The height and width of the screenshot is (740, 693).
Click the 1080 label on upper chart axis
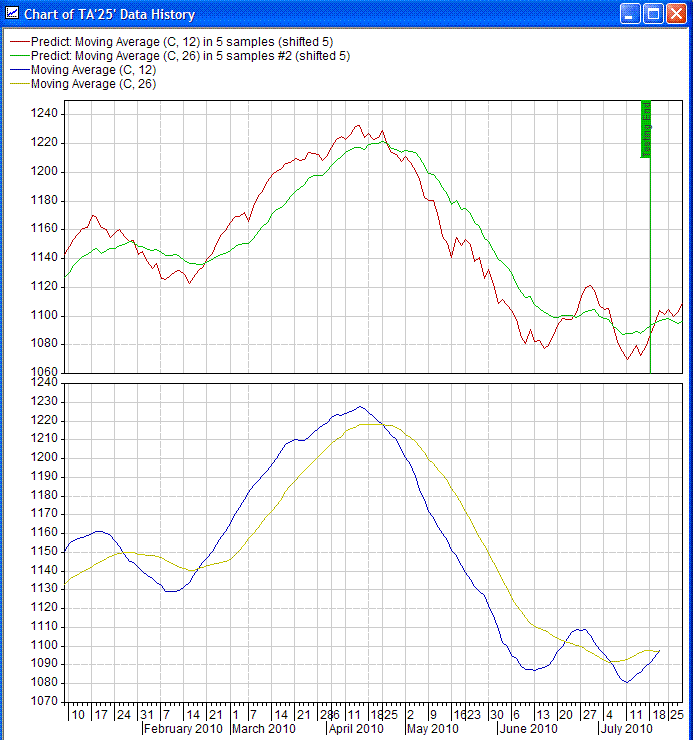[44, 344]
